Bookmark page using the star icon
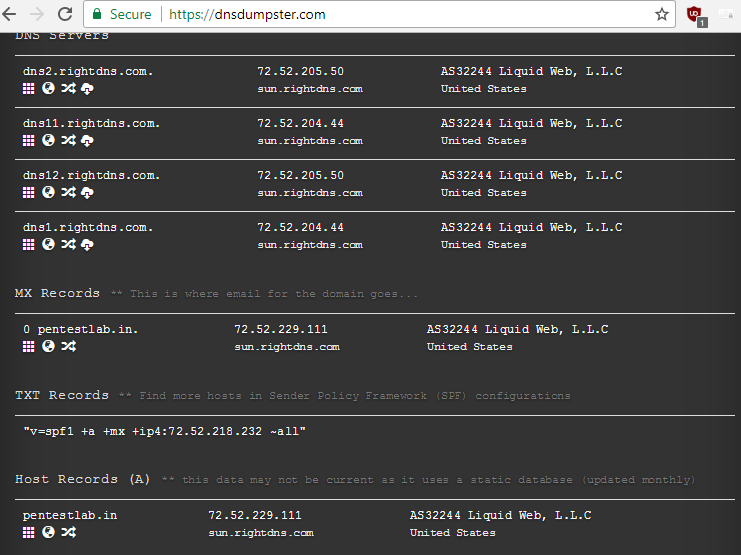Viewport: 741px width, 555px height. [x=662, y=15]
